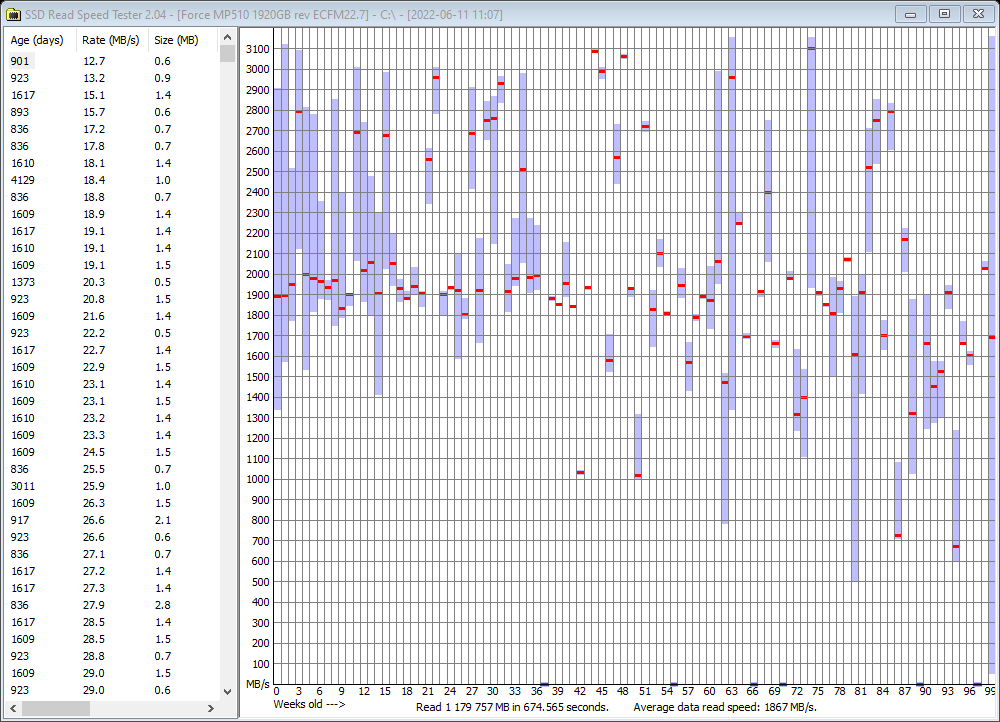Image resolution: width=1000 pixels, height=722 pixels.
Task: Select the row with rate 15.1
Action: [x=112, y=95]
